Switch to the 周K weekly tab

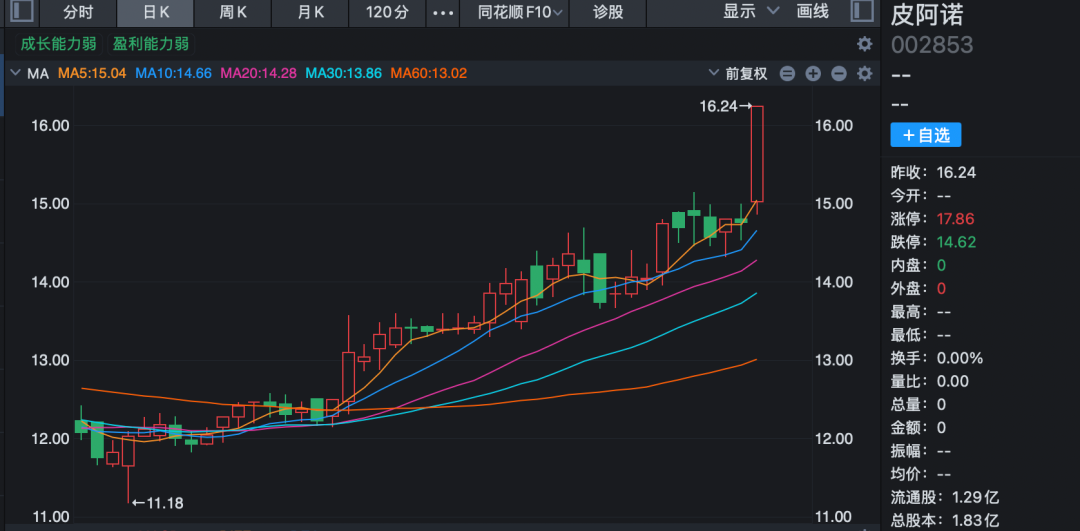[x=234, y=13]
